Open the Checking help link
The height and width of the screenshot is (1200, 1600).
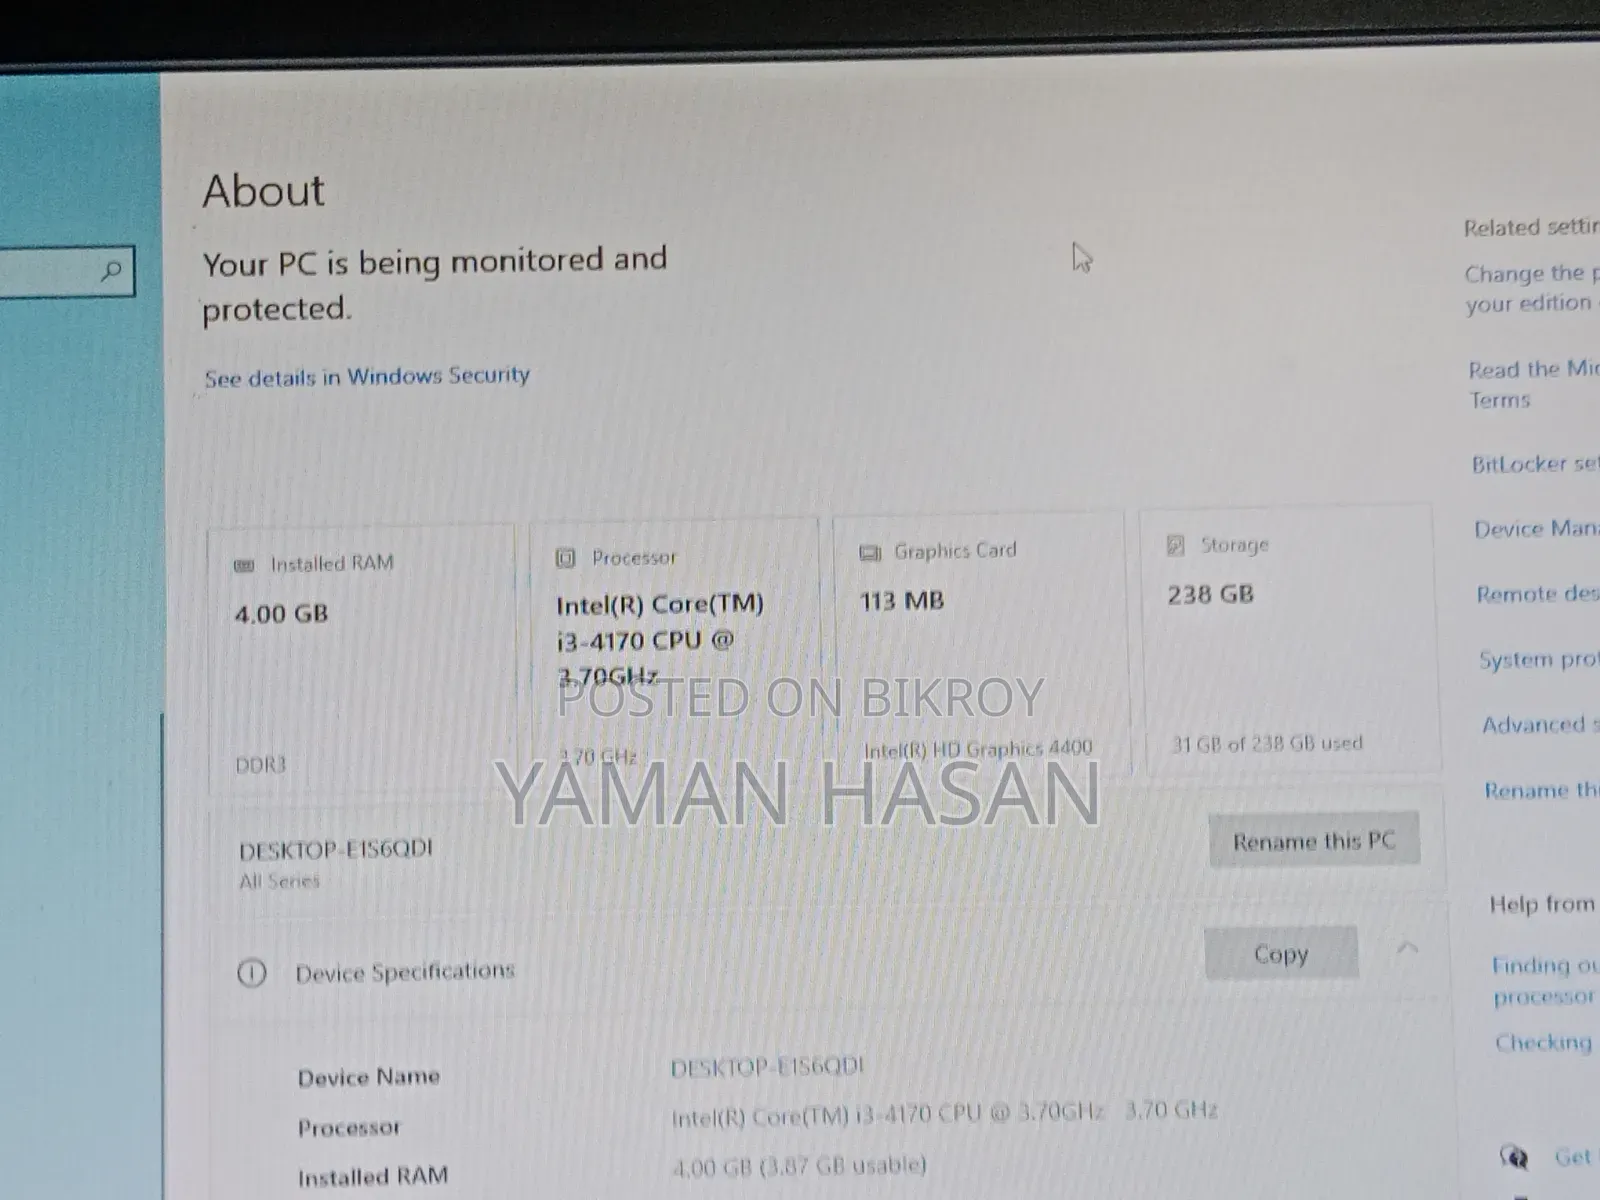[x=1544, y=1042]
